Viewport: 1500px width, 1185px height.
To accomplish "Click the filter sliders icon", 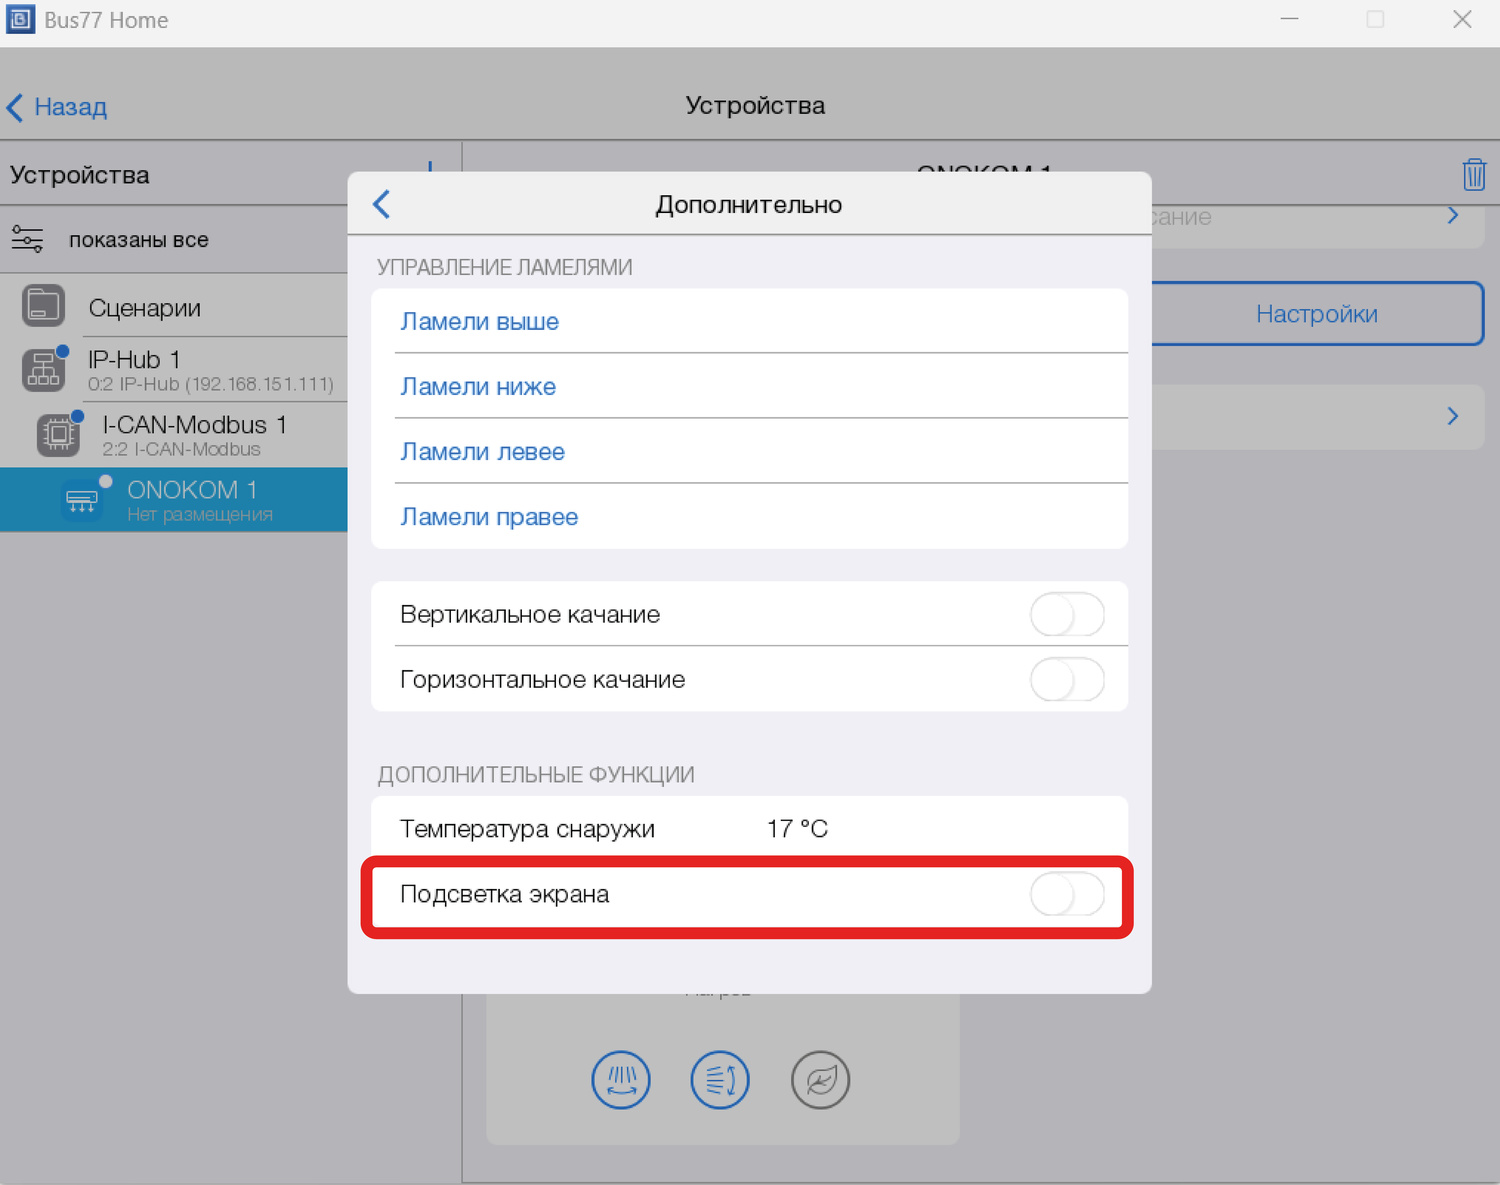I will tap(27, 240).
